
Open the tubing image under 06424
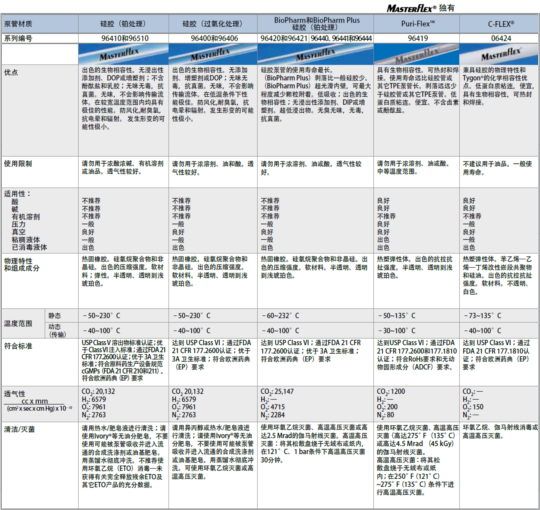(499, 54)
